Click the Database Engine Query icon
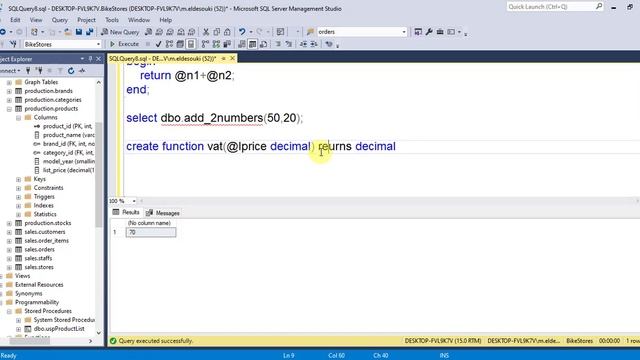Screen dimensions: 640x360 tap(149, 32)
